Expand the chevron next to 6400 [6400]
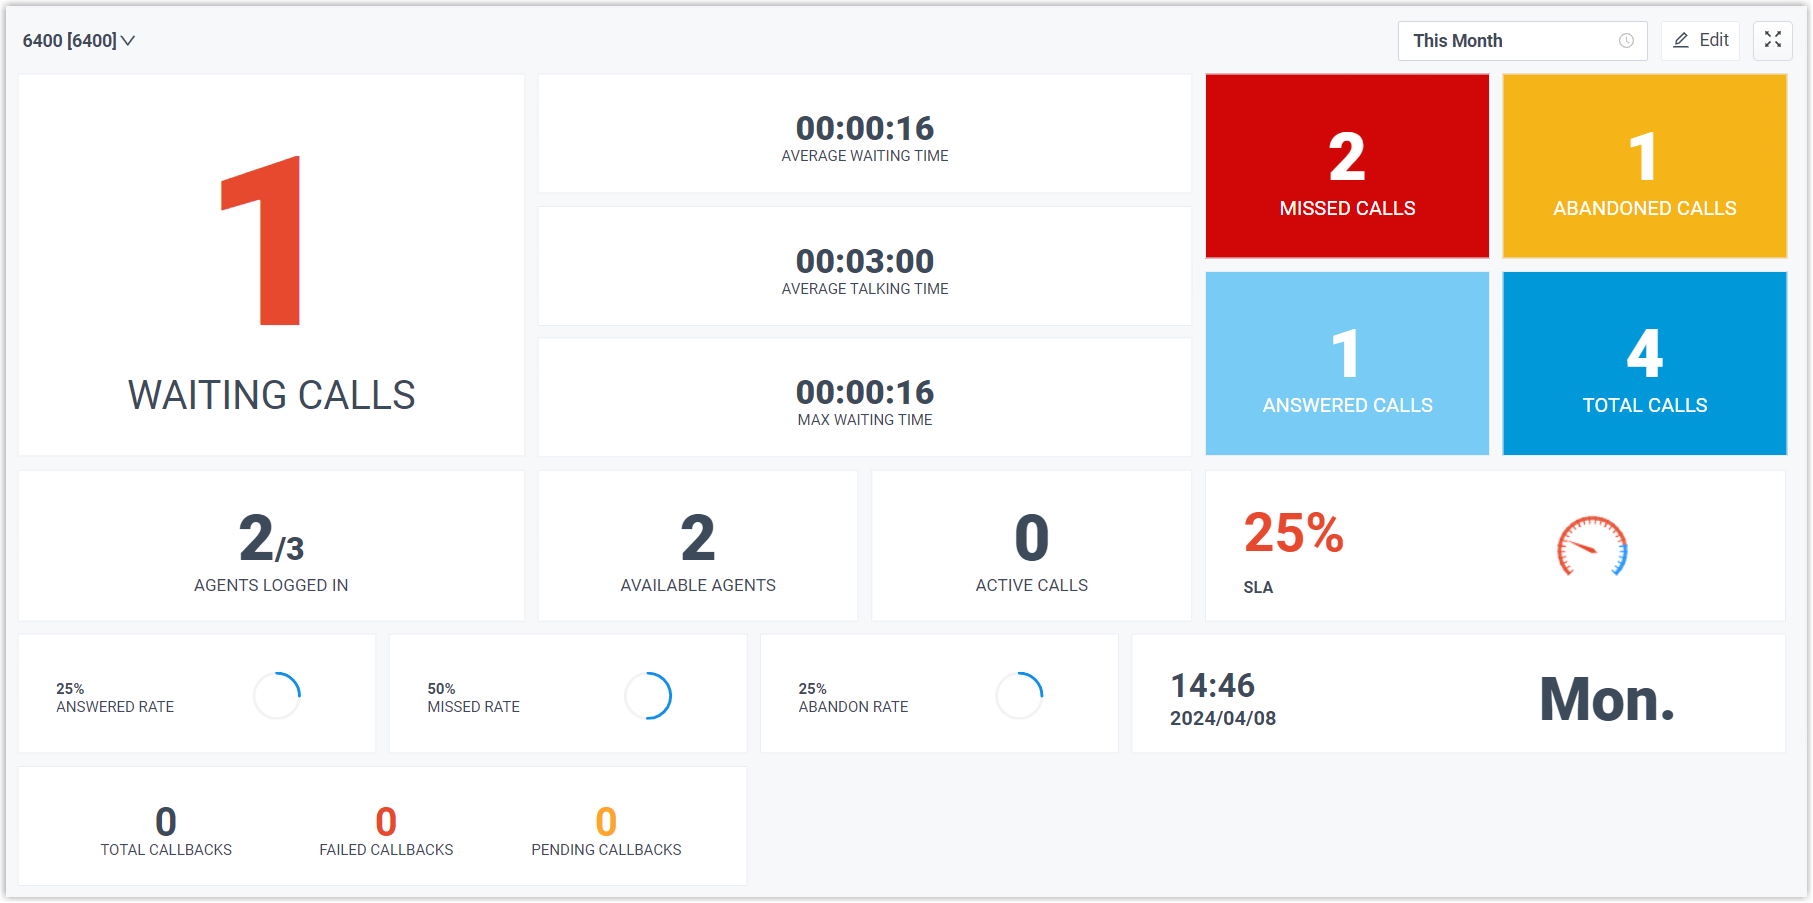The width and height of the screenshot is (1813, 903). [x=129, y=42]
